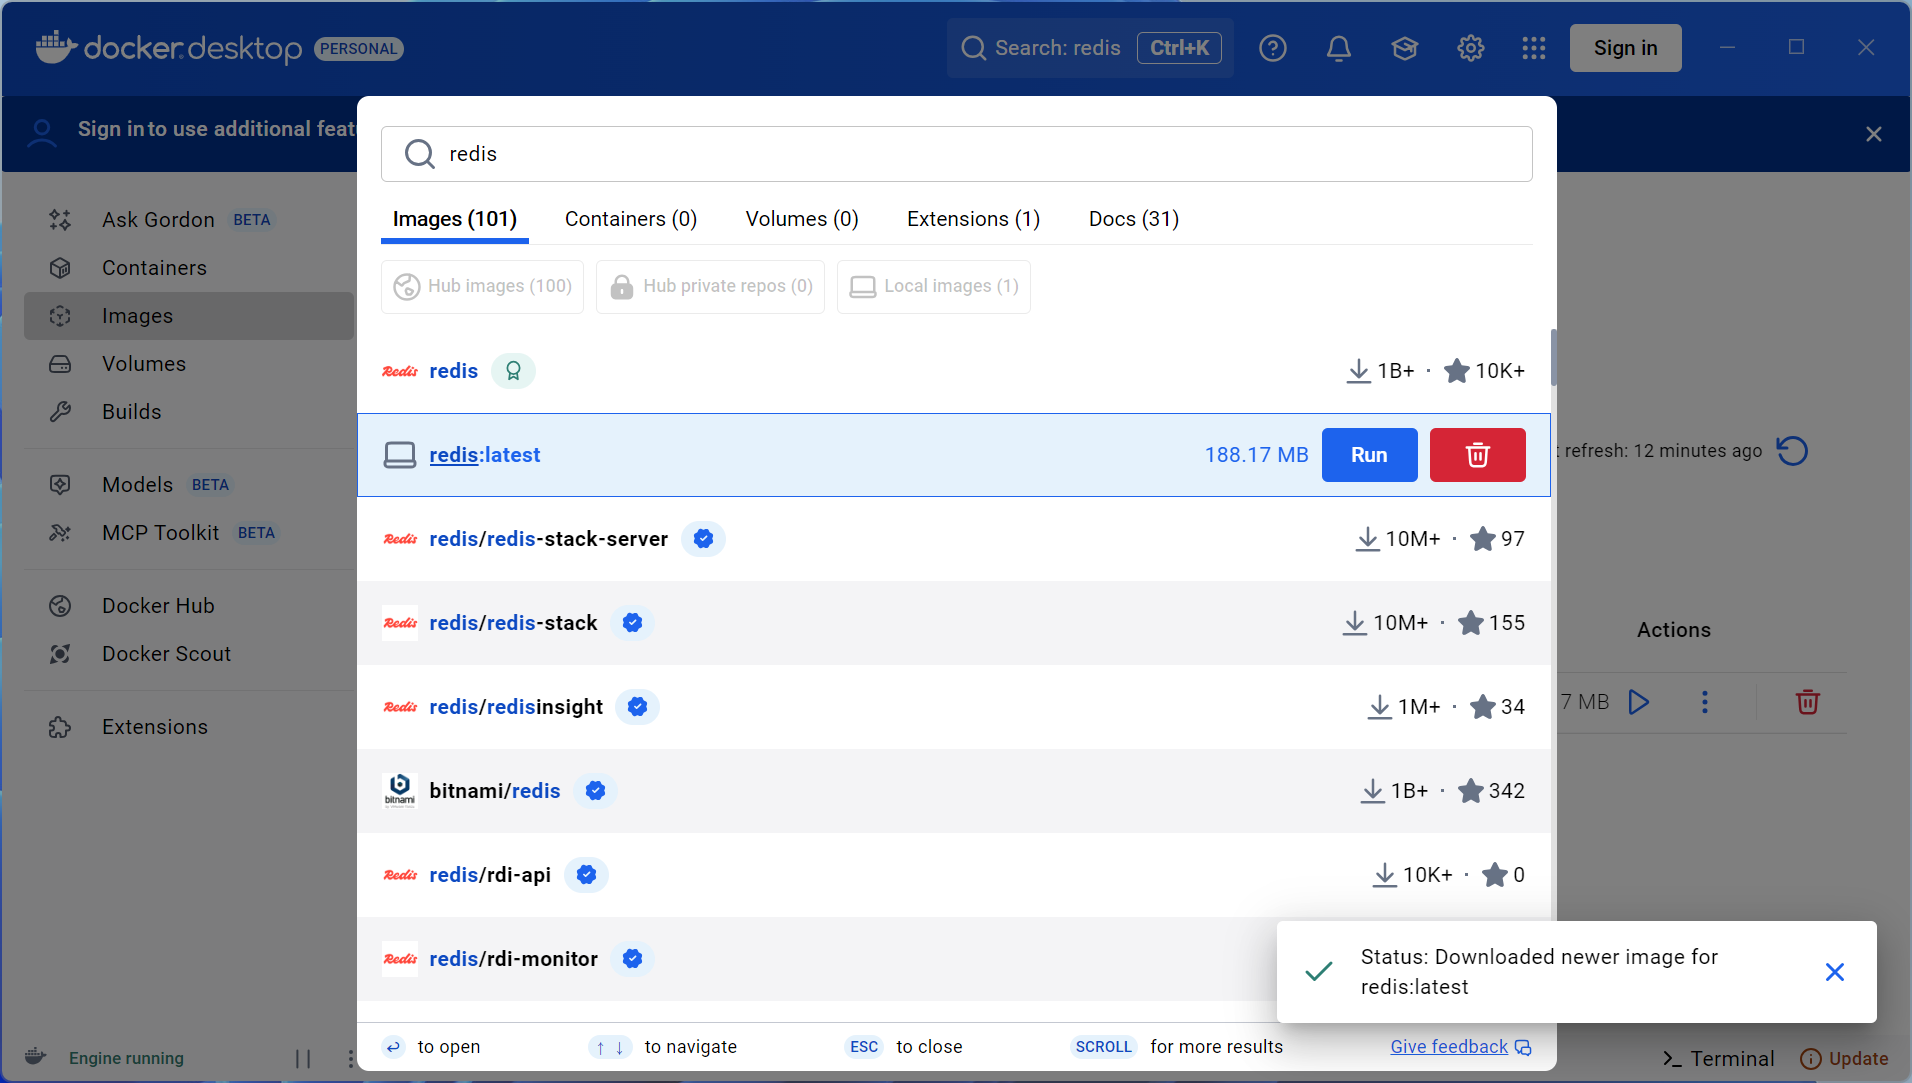The image size is (1912, 1083).
Task: Open the redis/redis-stack-server result
Action: [x=954, y=539]
